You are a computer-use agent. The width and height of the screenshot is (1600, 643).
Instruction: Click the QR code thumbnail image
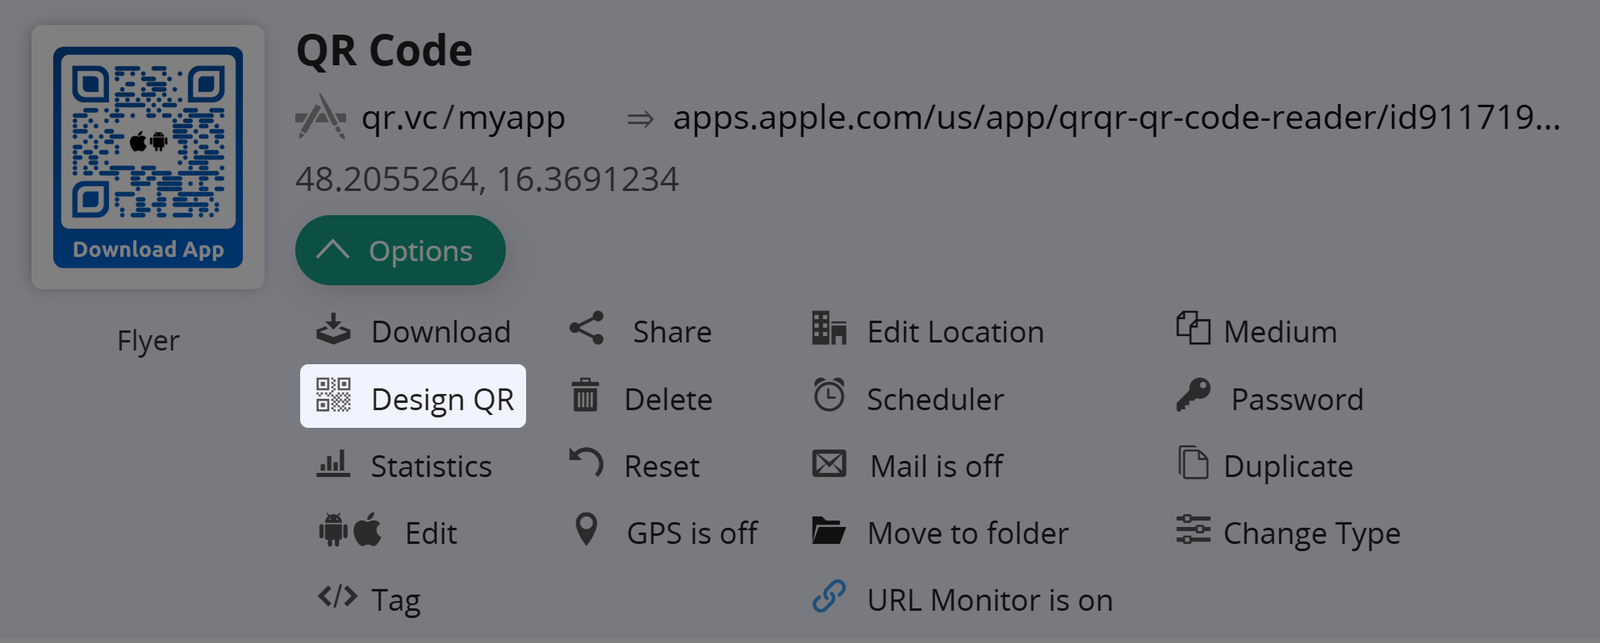pyautogui.click(x=148, y=157)
